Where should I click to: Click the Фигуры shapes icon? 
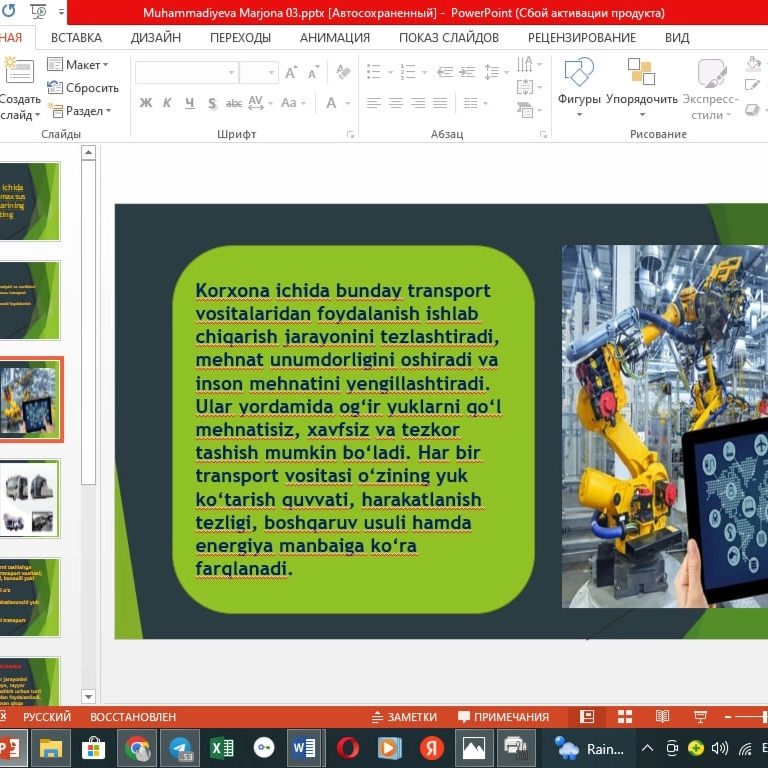click(x=579, y=75)
